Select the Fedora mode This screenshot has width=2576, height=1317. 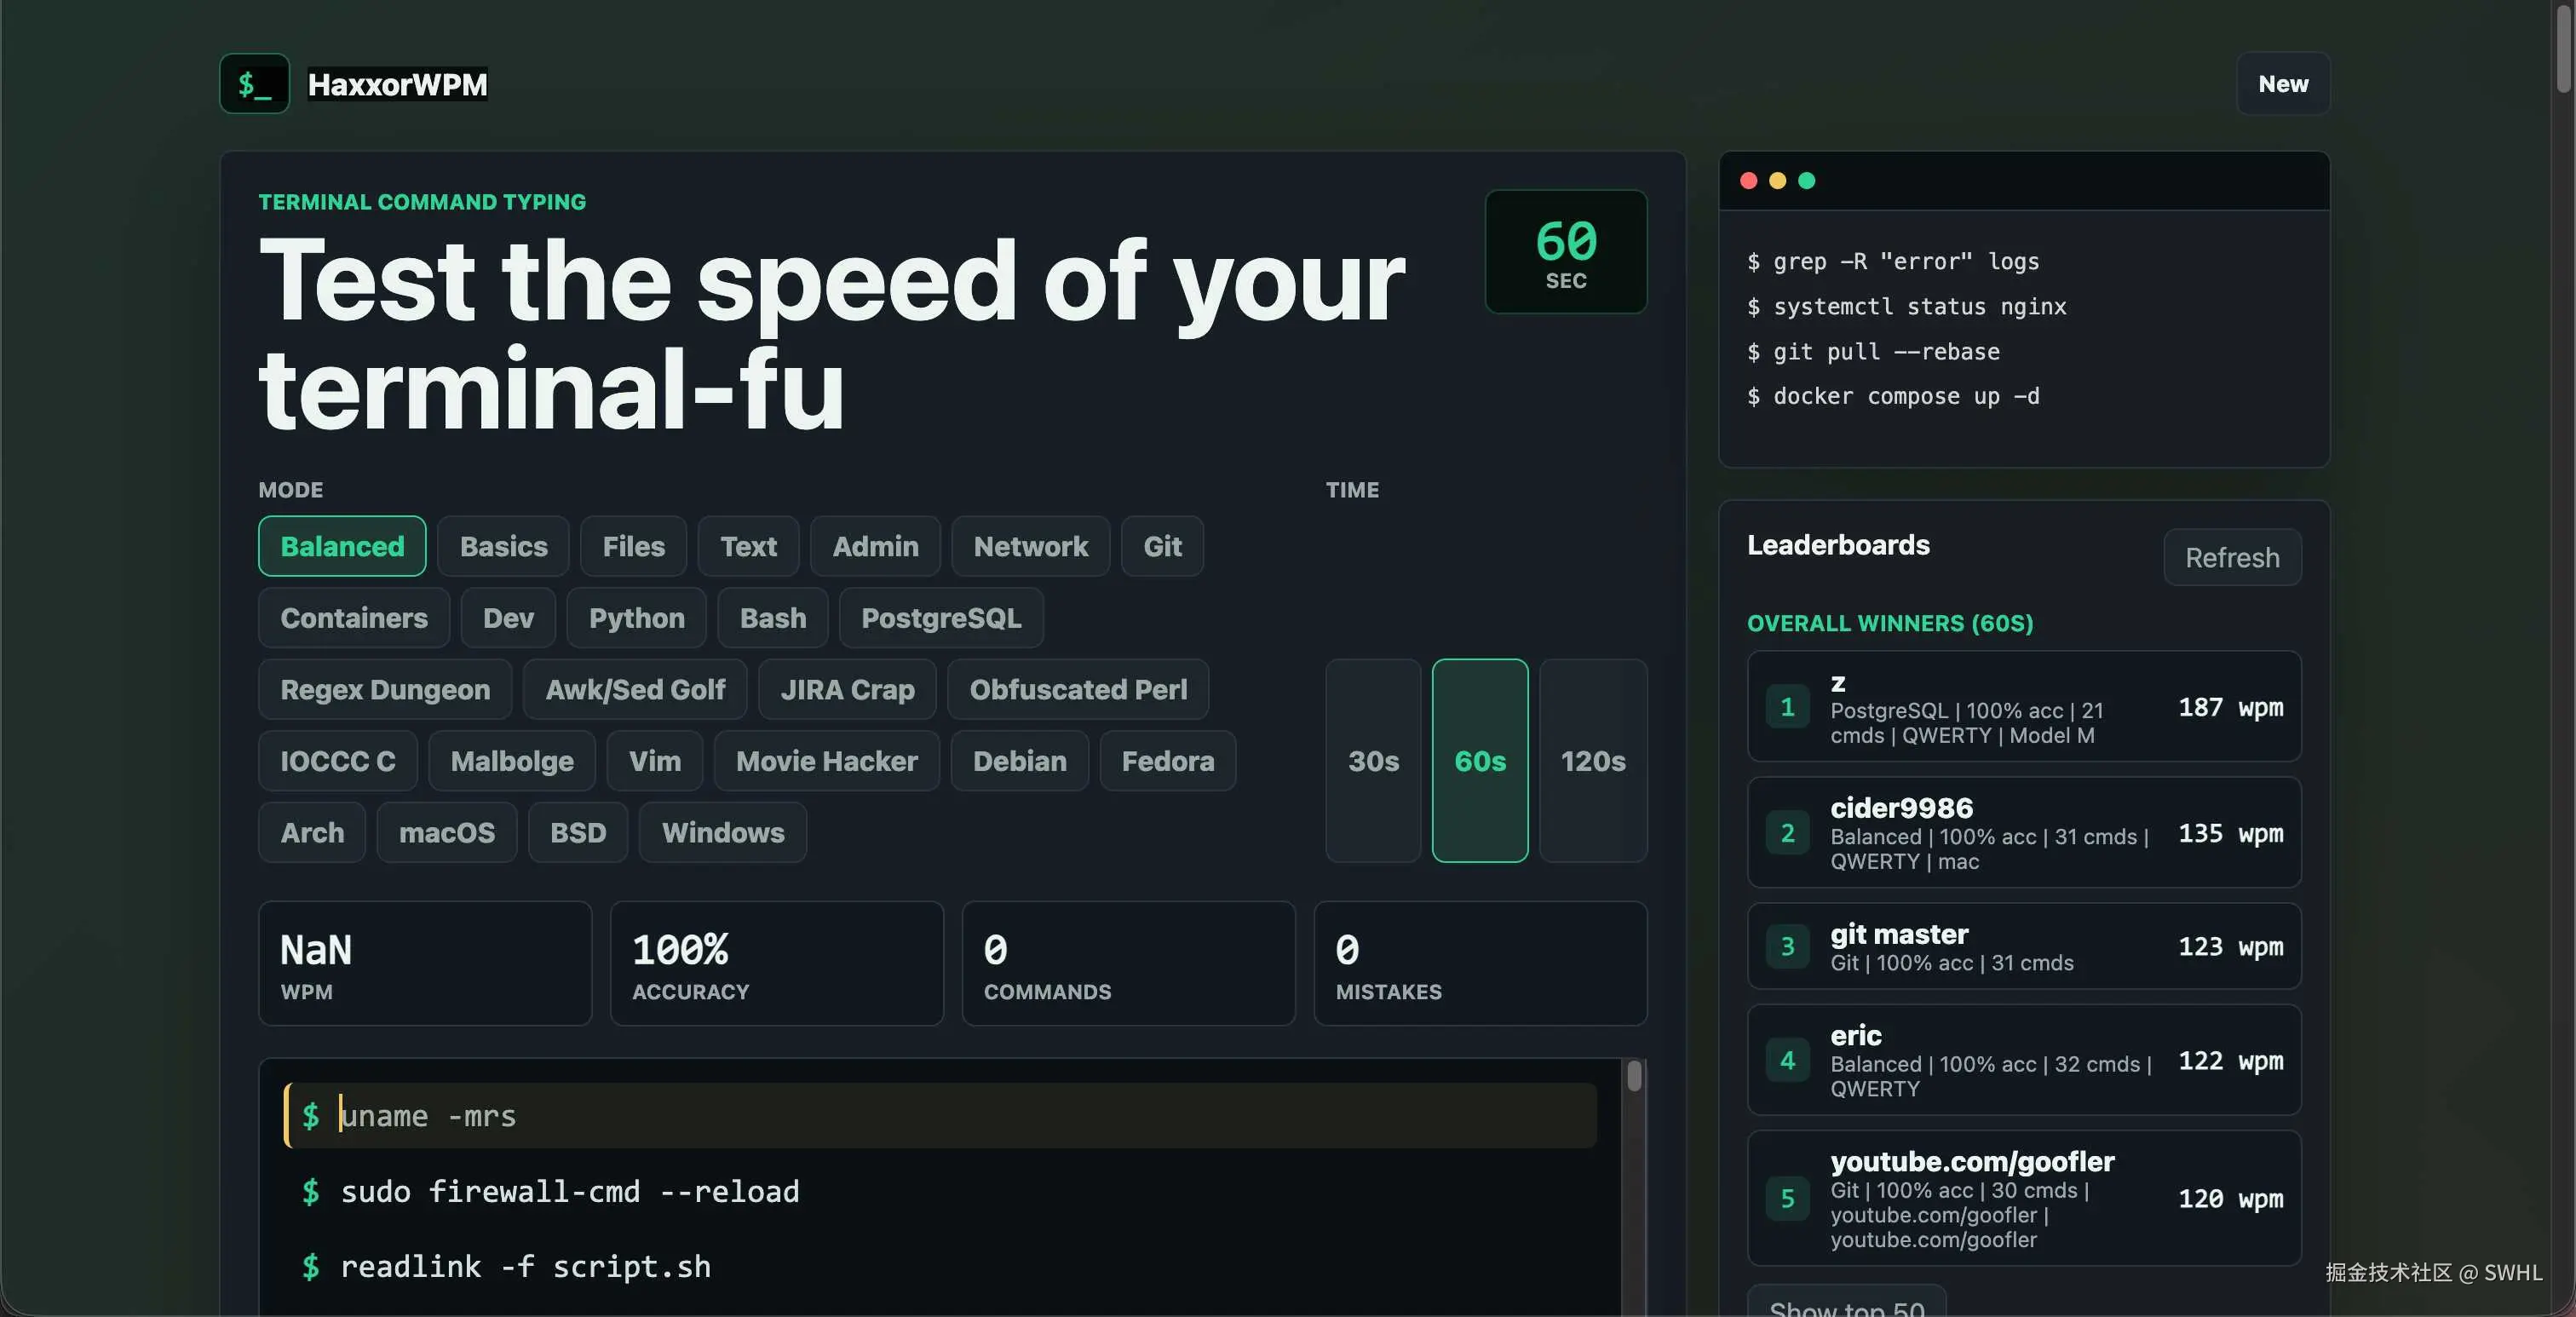(1168, 761)
